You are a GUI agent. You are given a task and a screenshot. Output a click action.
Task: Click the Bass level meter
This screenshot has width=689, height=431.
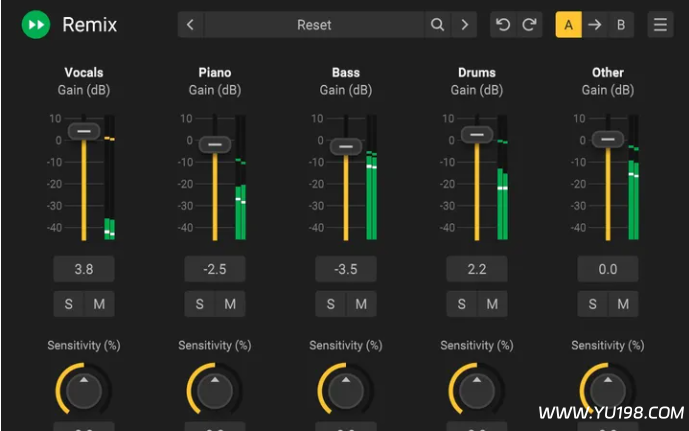point(371,177)
